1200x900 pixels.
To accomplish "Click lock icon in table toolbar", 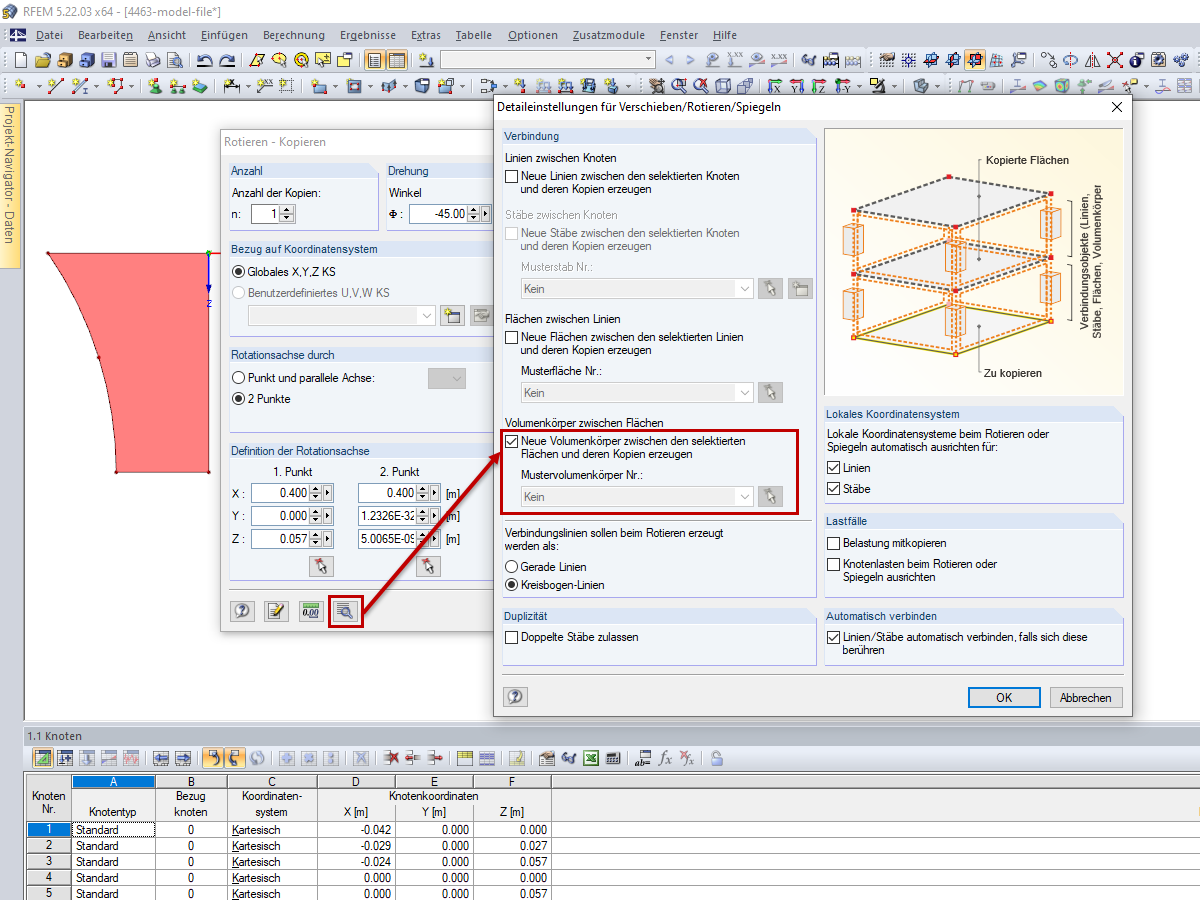I will point(717,758).
